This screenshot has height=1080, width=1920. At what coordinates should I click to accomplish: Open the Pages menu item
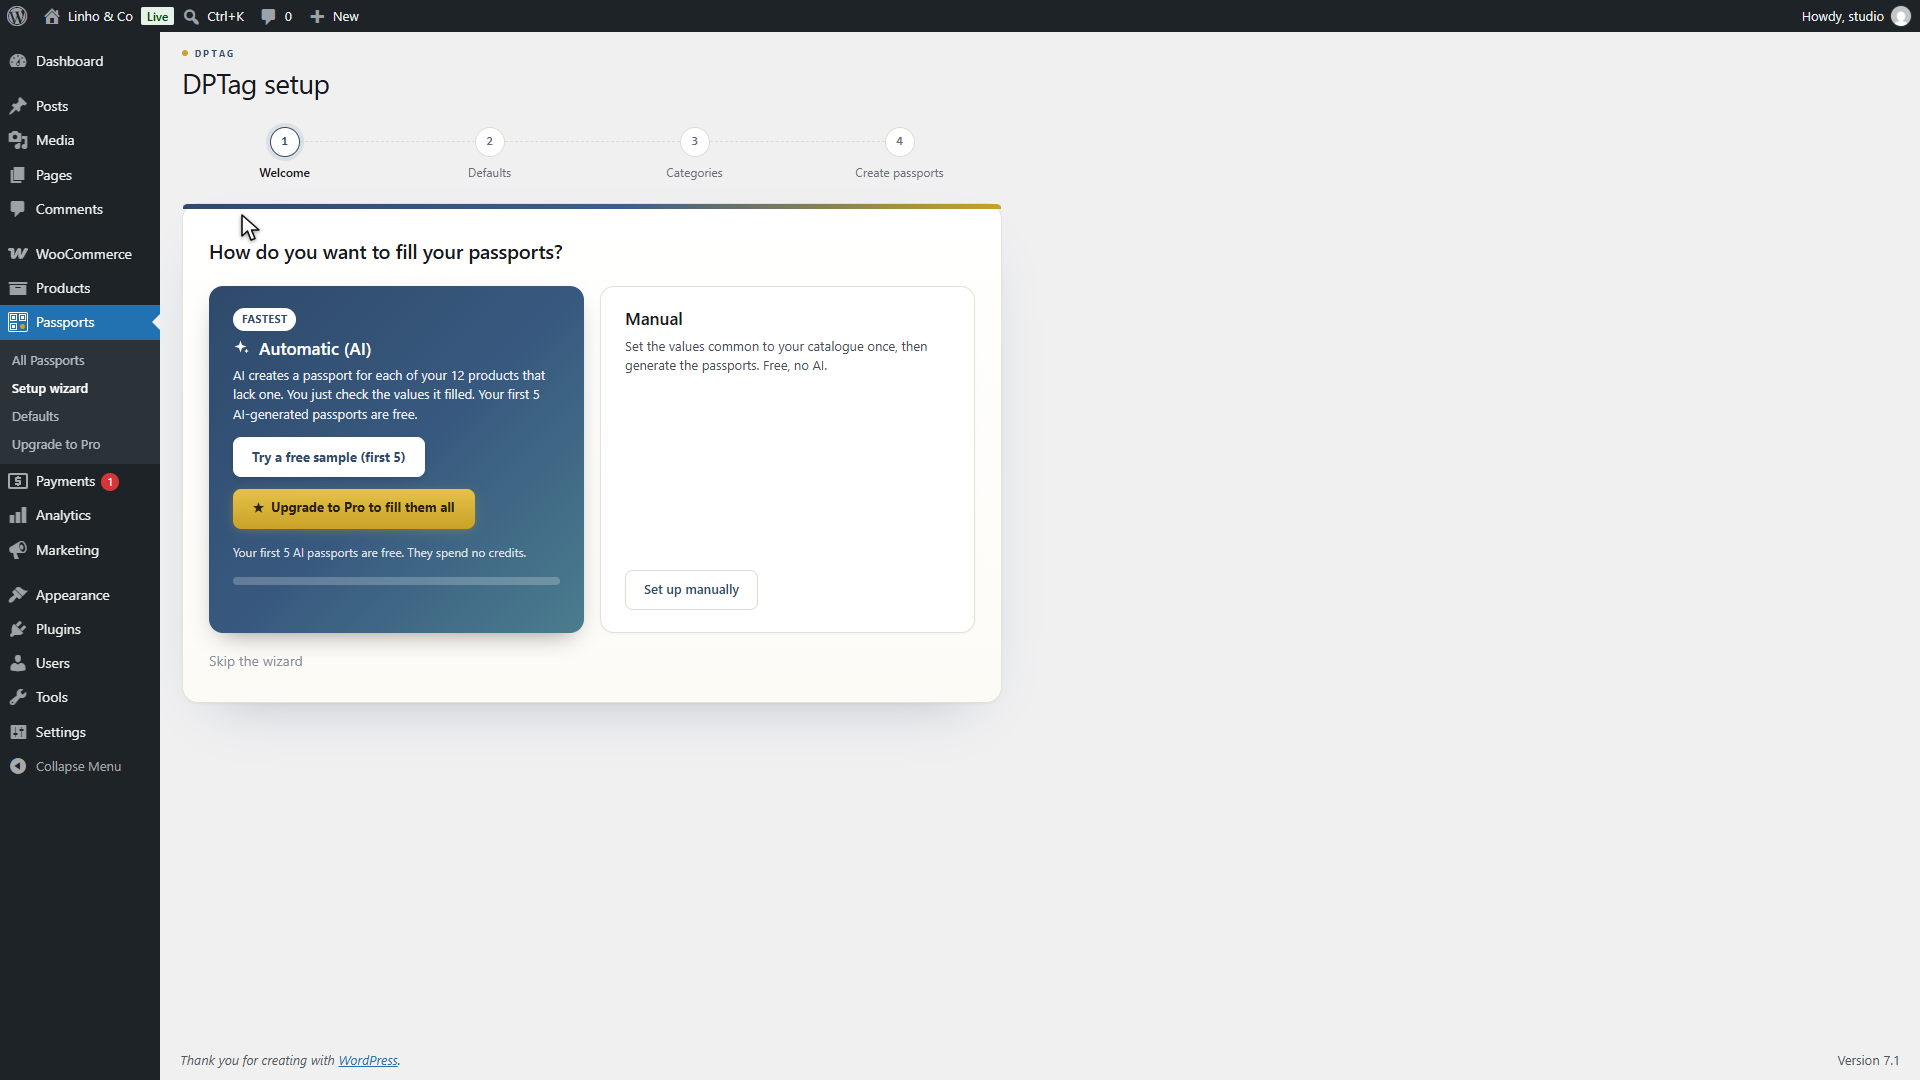(80, 175)
